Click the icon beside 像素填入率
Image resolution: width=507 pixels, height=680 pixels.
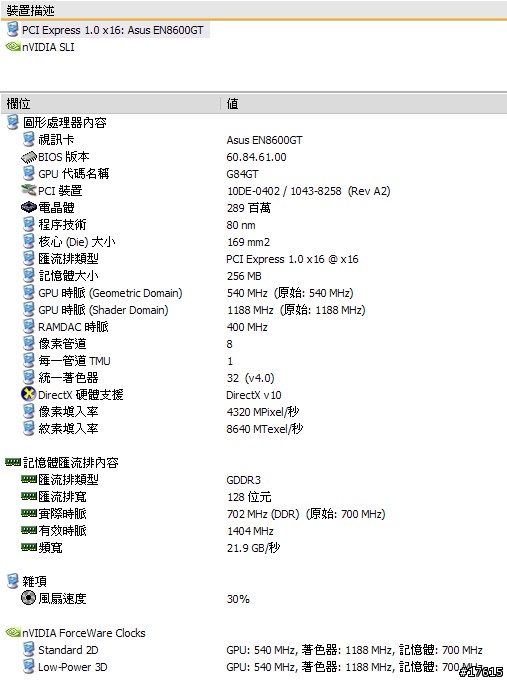pos(28,411)
